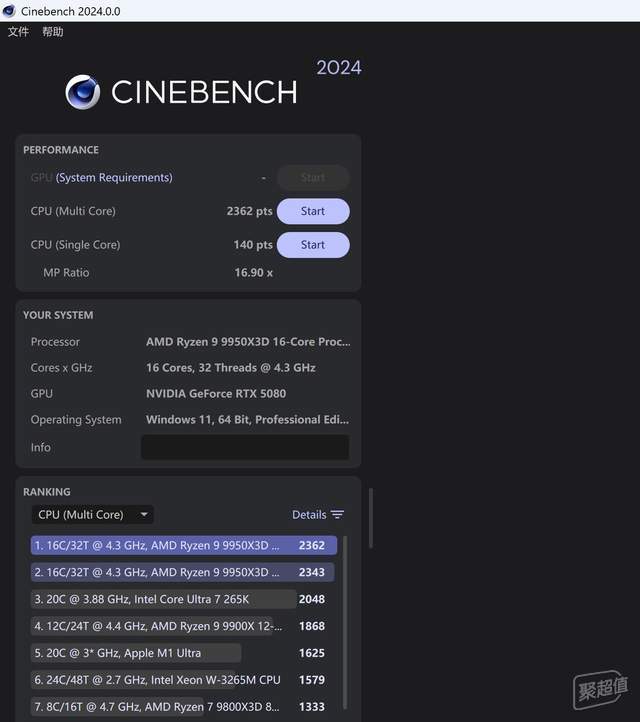Open the 帮助 menu
Image resolution: width=640 pixels, height=722 pixels.
(x=52, y=32)
